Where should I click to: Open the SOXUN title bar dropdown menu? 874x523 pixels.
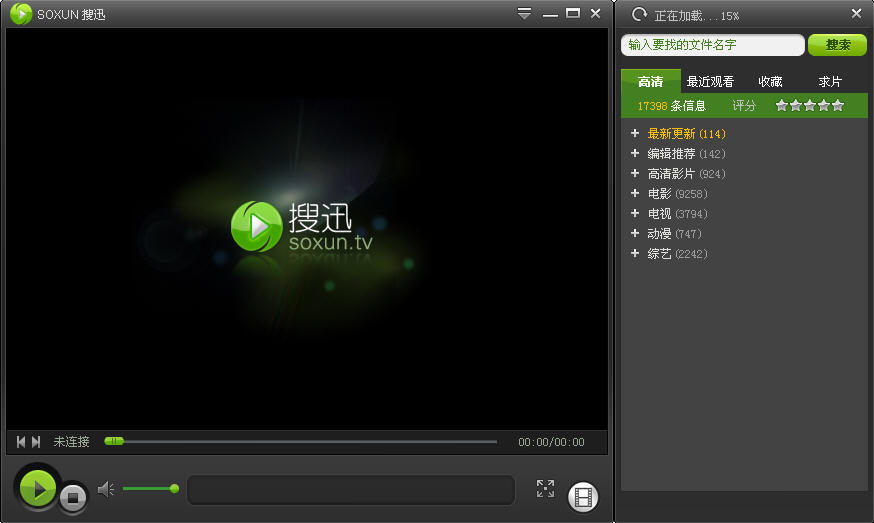(x=524, y=13)
